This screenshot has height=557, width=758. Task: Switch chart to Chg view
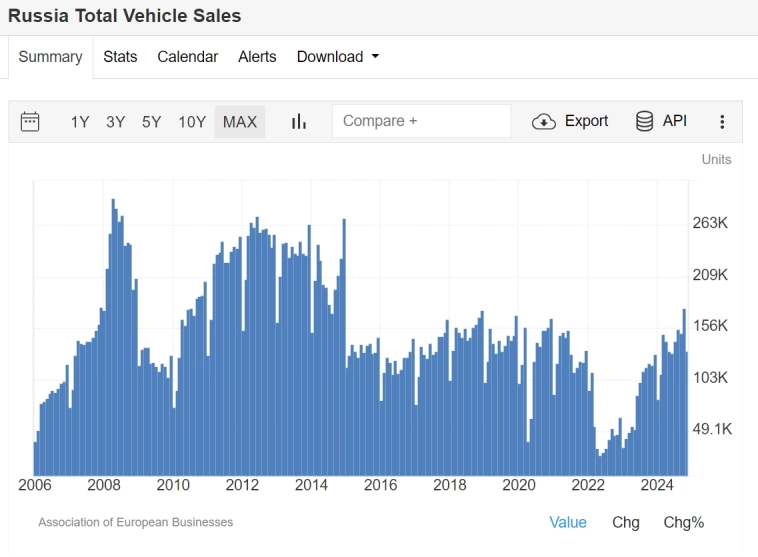point(626,522)
